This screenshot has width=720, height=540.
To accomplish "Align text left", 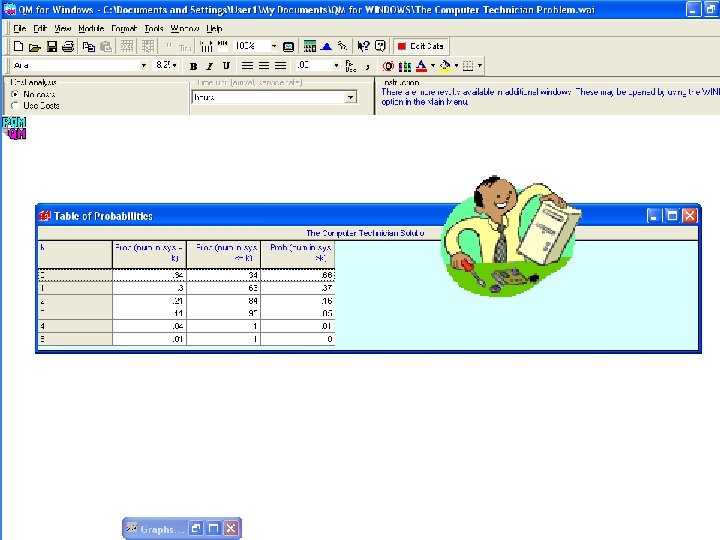I will click(x=247, y=66).
